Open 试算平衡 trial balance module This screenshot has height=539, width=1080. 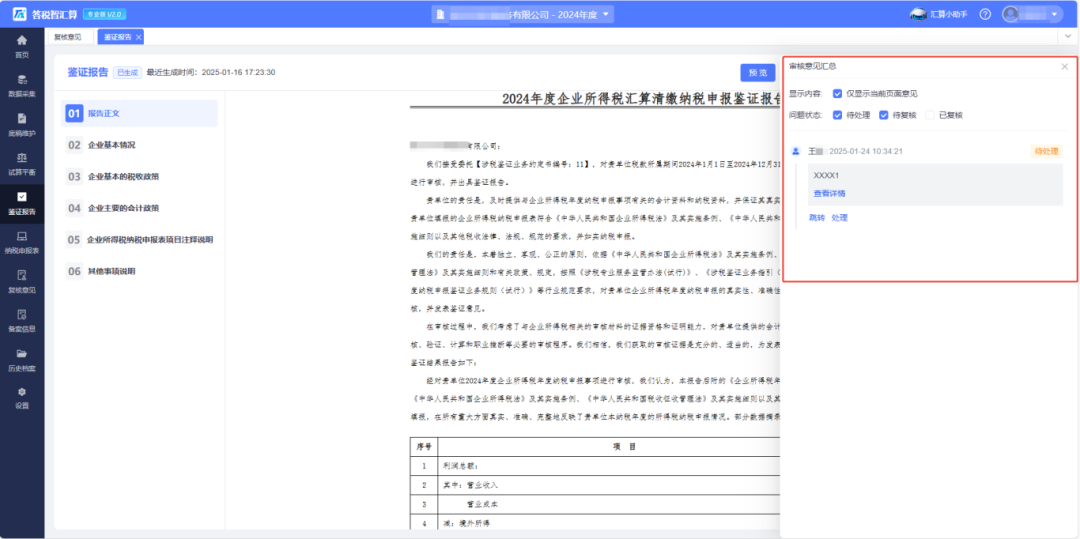tap(22, 163)
